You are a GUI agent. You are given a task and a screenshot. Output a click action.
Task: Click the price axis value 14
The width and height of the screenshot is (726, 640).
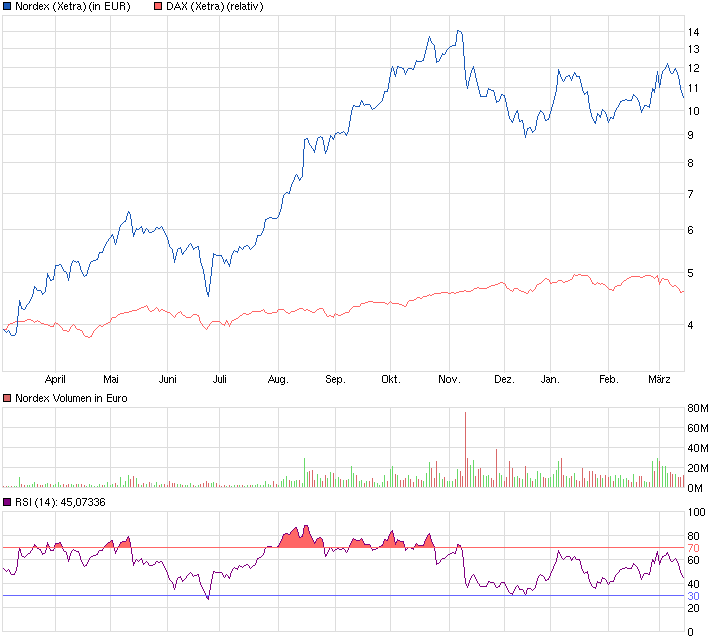pos(693,32)
